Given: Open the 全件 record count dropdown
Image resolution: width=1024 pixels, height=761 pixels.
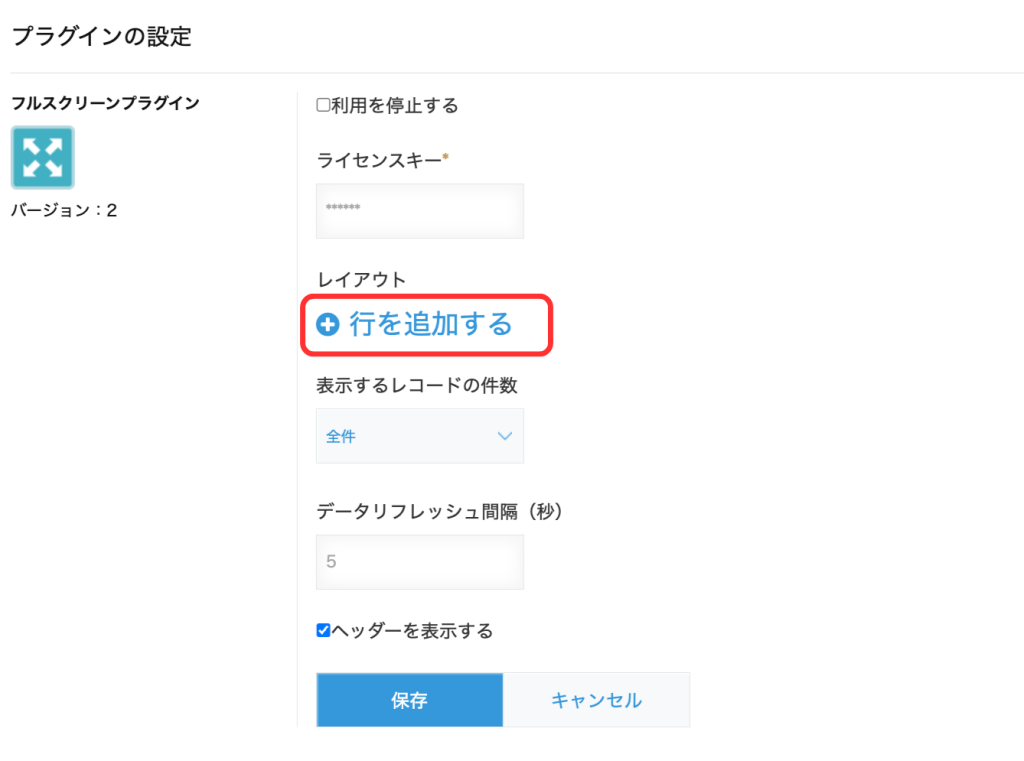Looking at the screenshot, I should [419, 436].
